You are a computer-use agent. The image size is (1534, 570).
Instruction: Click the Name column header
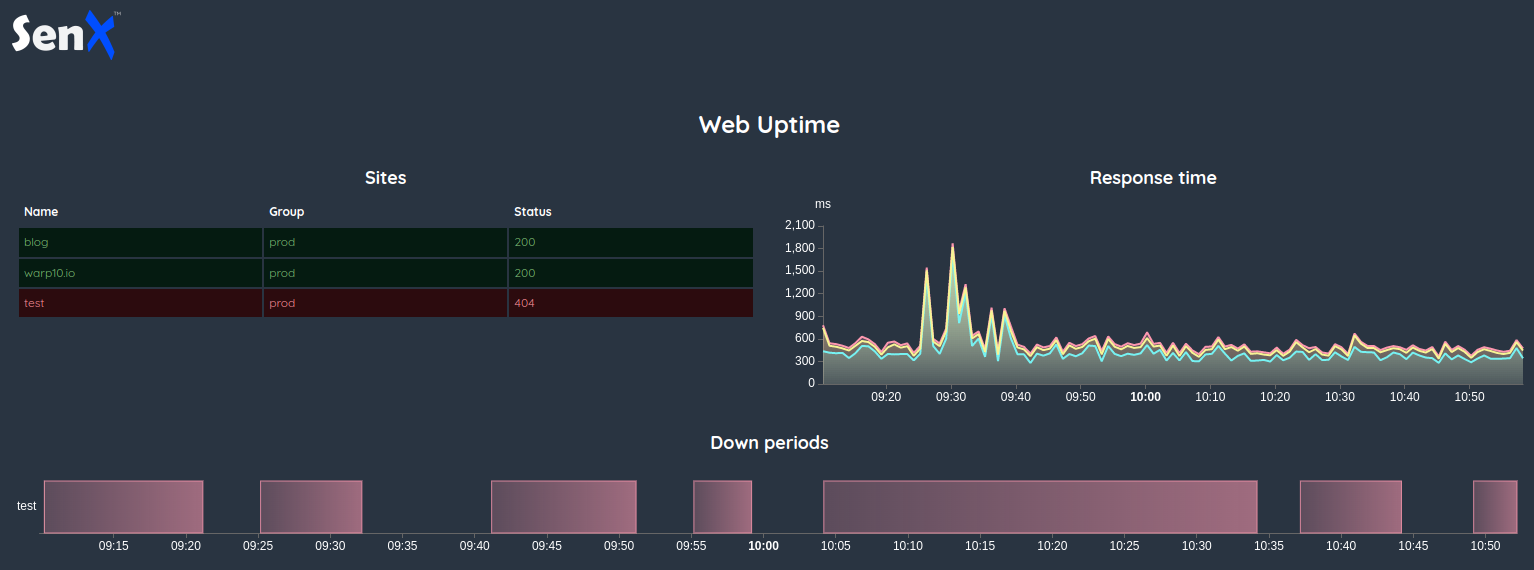pos(41,212)
